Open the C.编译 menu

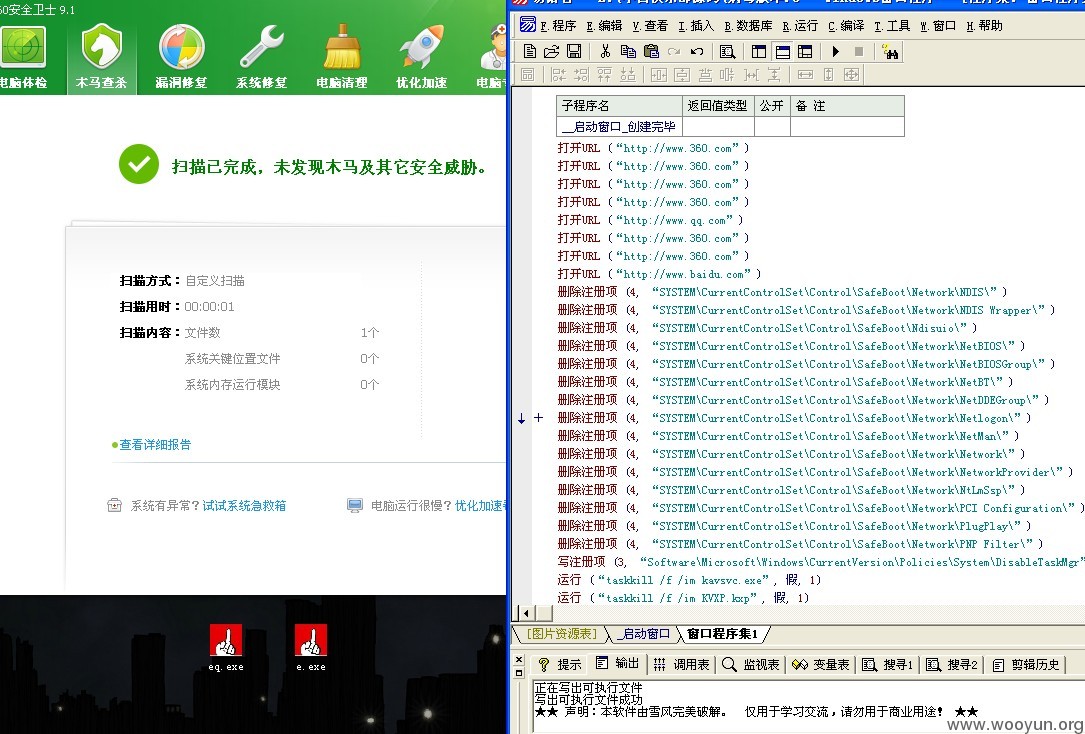point(846,26)
